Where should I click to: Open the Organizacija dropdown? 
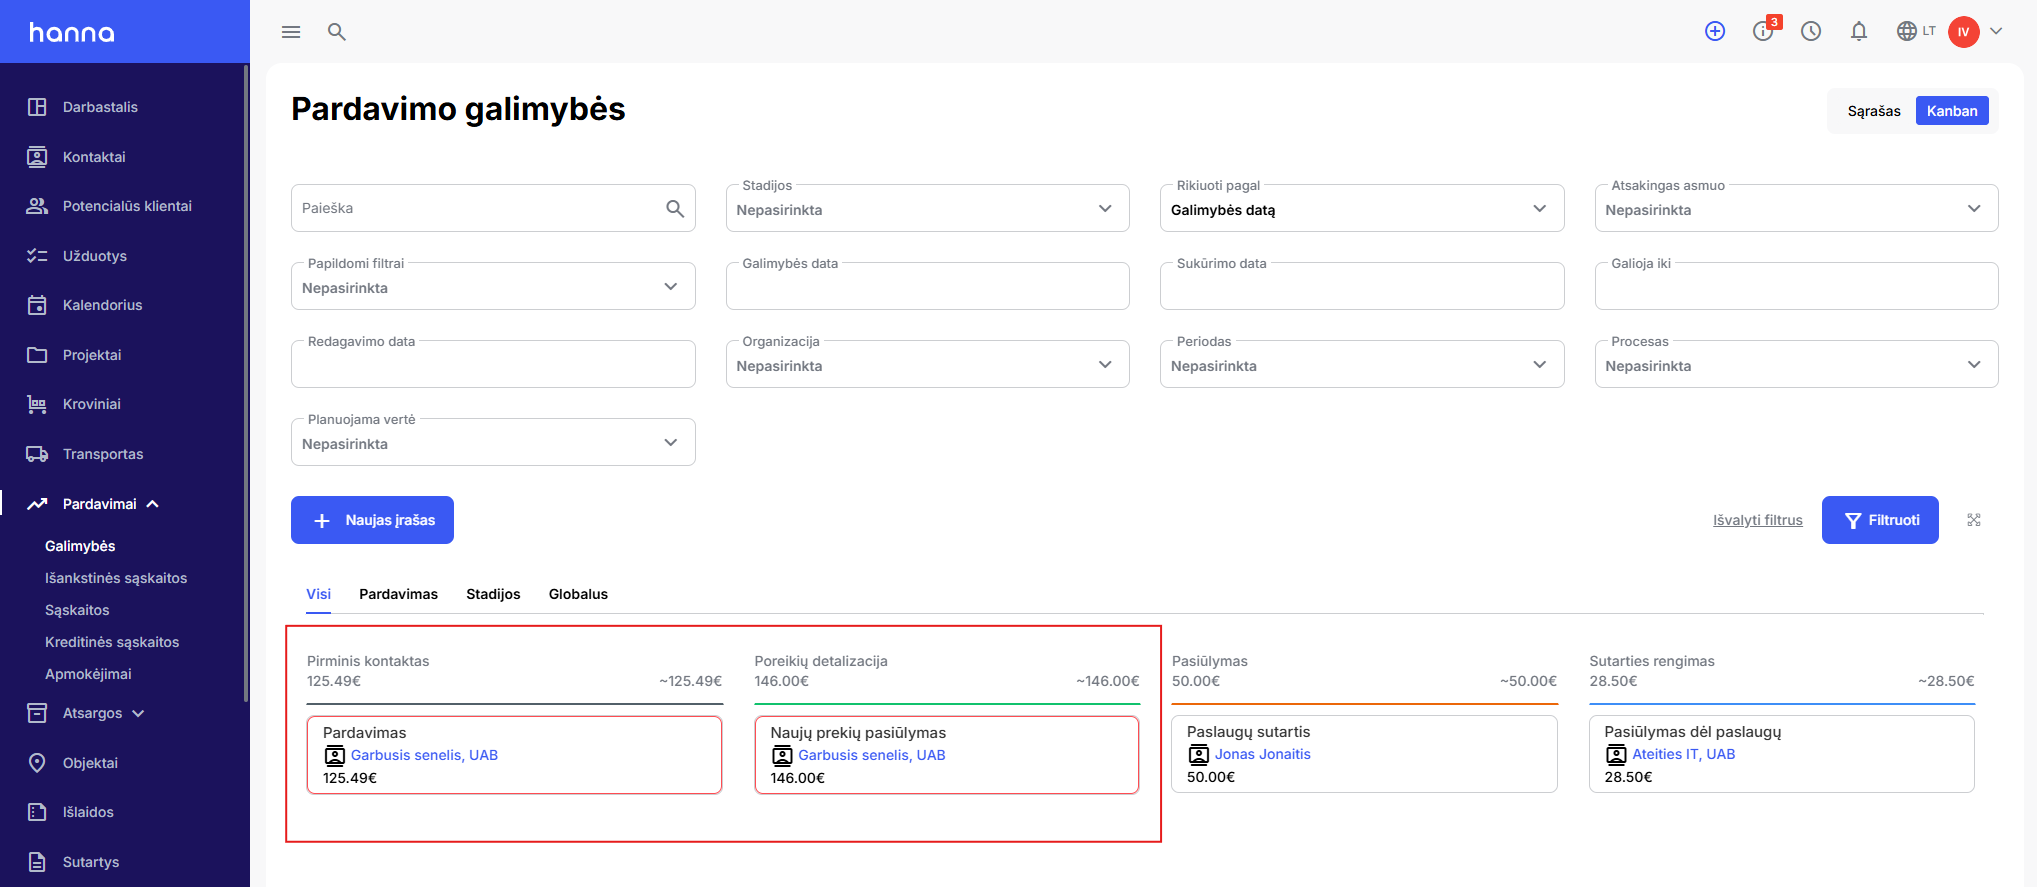pyautogui.click(x=927, y=364)
